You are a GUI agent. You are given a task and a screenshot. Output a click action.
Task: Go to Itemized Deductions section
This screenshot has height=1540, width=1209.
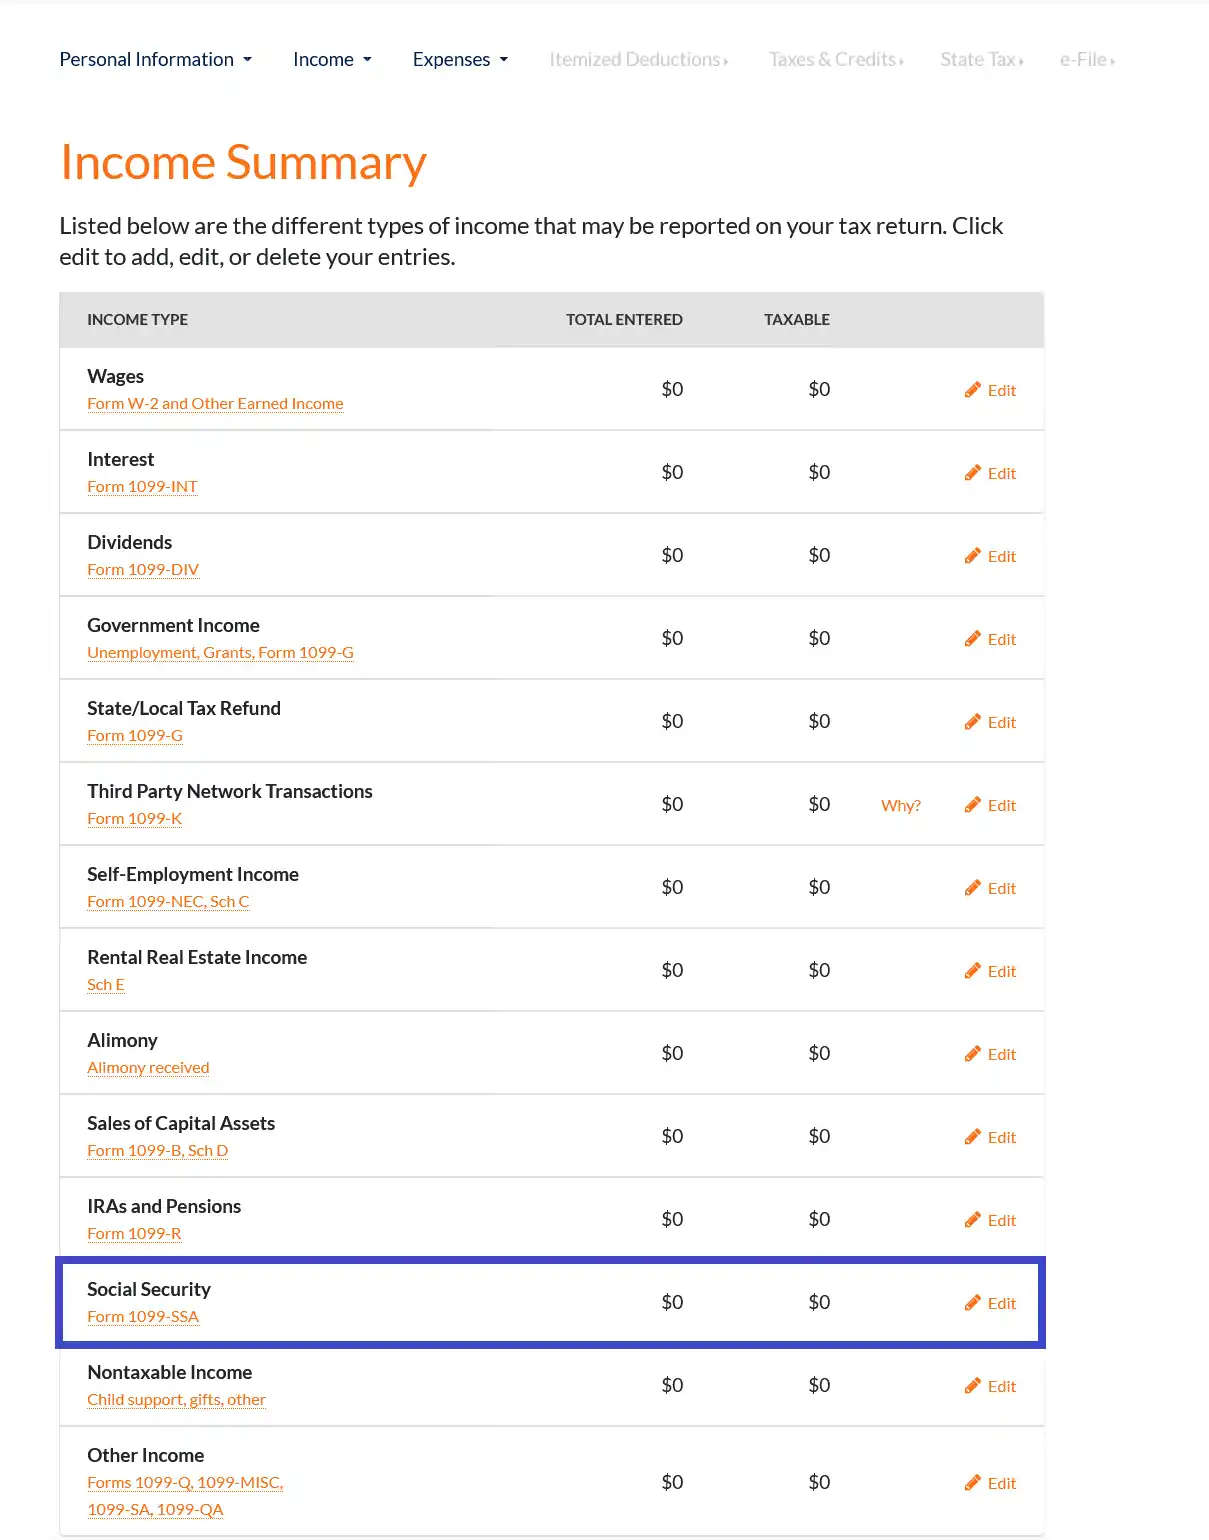(x=638, y=60)
